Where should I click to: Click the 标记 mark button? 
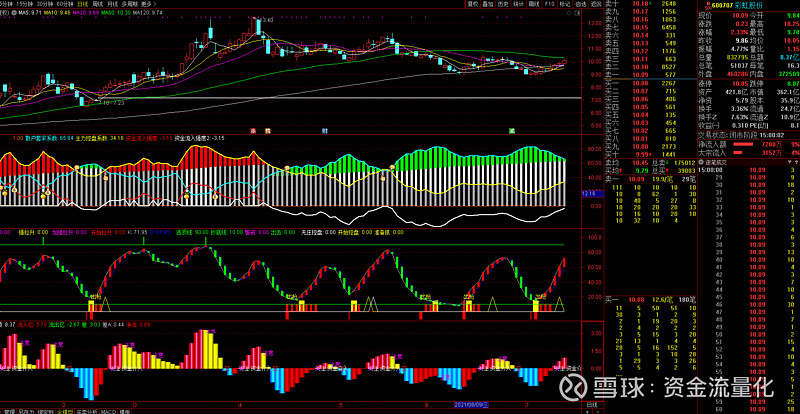(x=564, y=4)
